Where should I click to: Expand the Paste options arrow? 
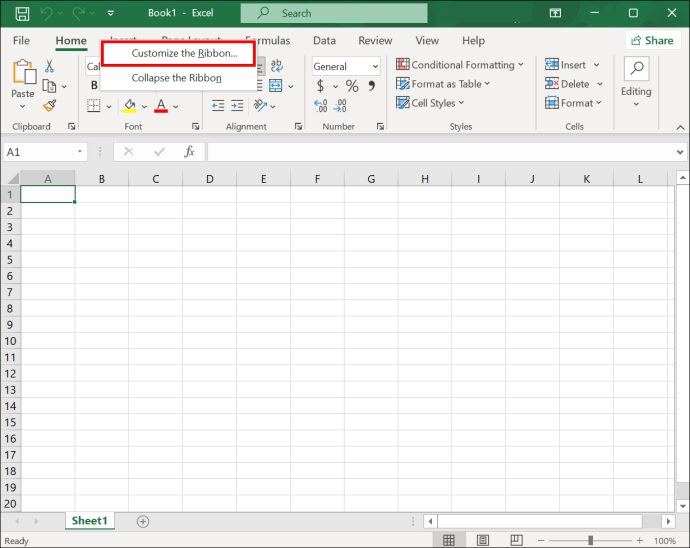(x=22, y=106)
